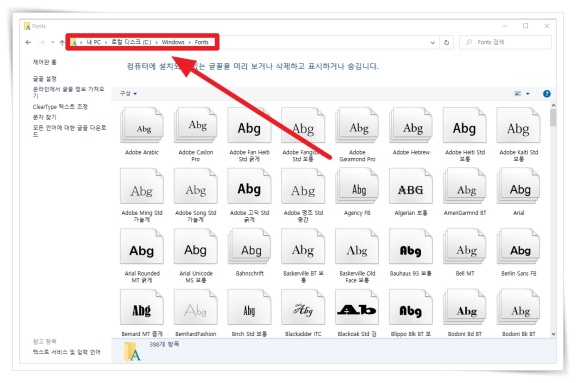Screen dimensions: 576x383
Task: Open the 구성 dropdown menu
Action: [x=128, y=94]
